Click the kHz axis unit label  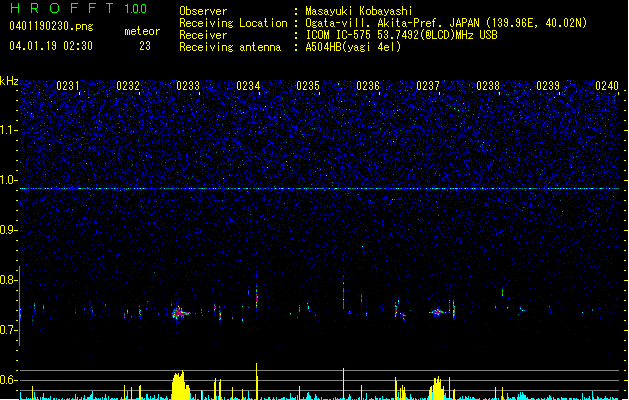tap(9, 81)
